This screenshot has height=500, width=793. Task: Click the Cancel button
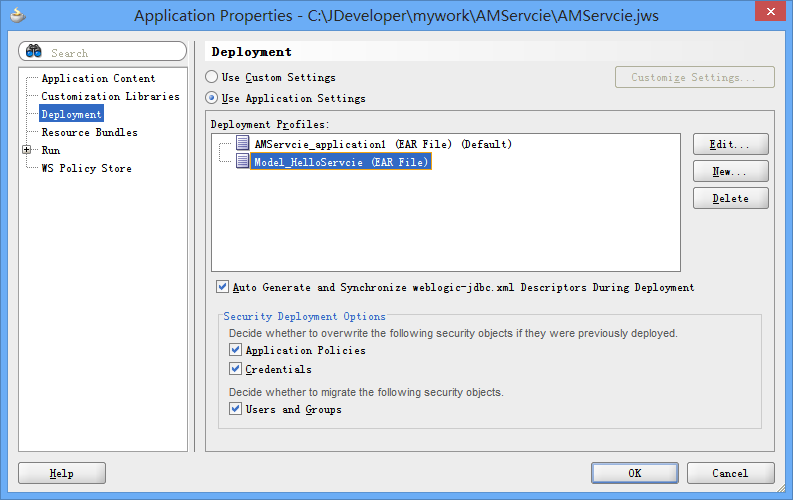pyautogui.click(x=730, y=473)
